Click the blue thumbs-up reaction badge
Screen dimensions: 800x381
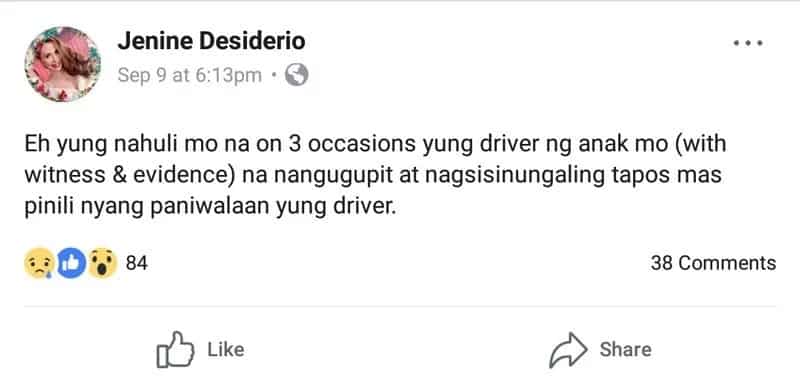point(71,263)
